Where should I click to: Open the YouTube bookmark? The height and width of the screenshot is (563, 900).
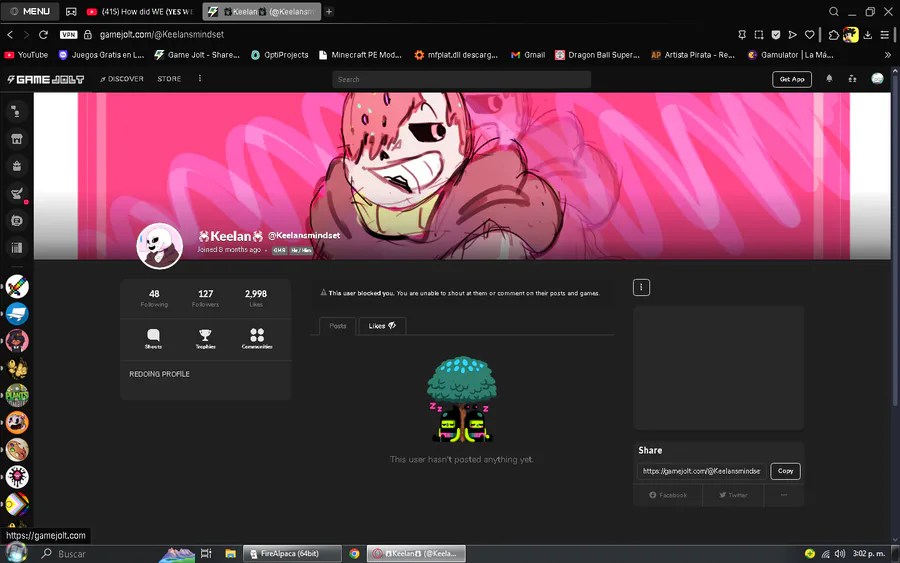(26, 55)
